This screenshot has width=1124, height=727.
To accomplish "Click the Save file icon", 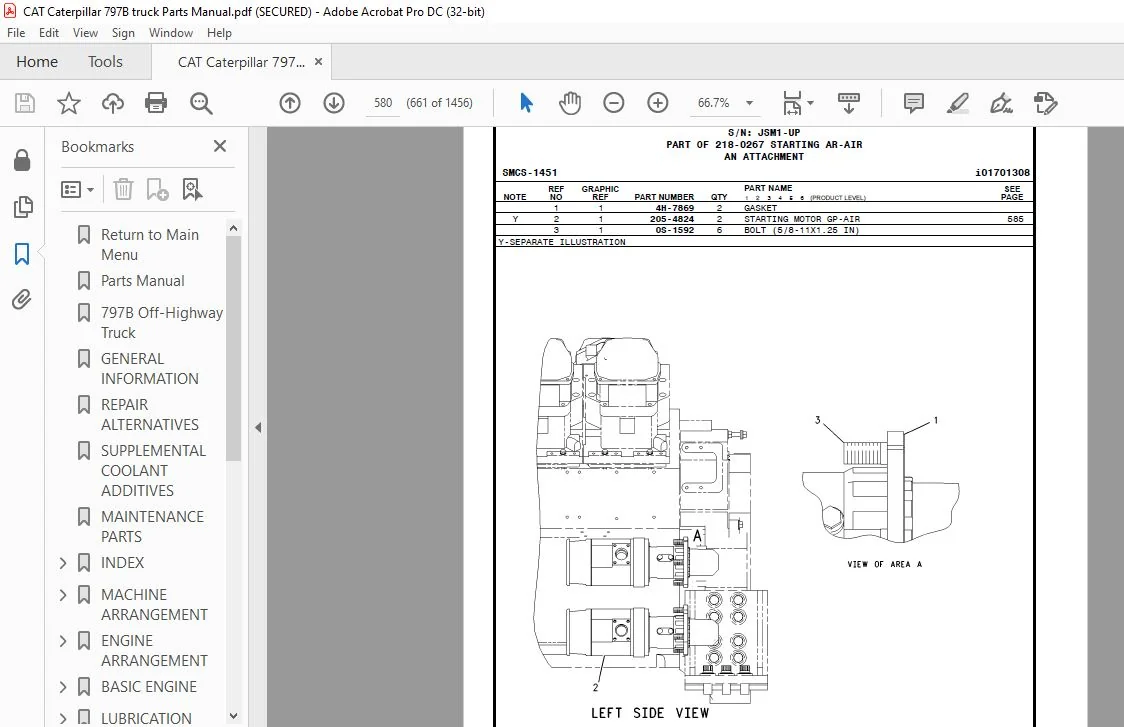I will 24,103.
